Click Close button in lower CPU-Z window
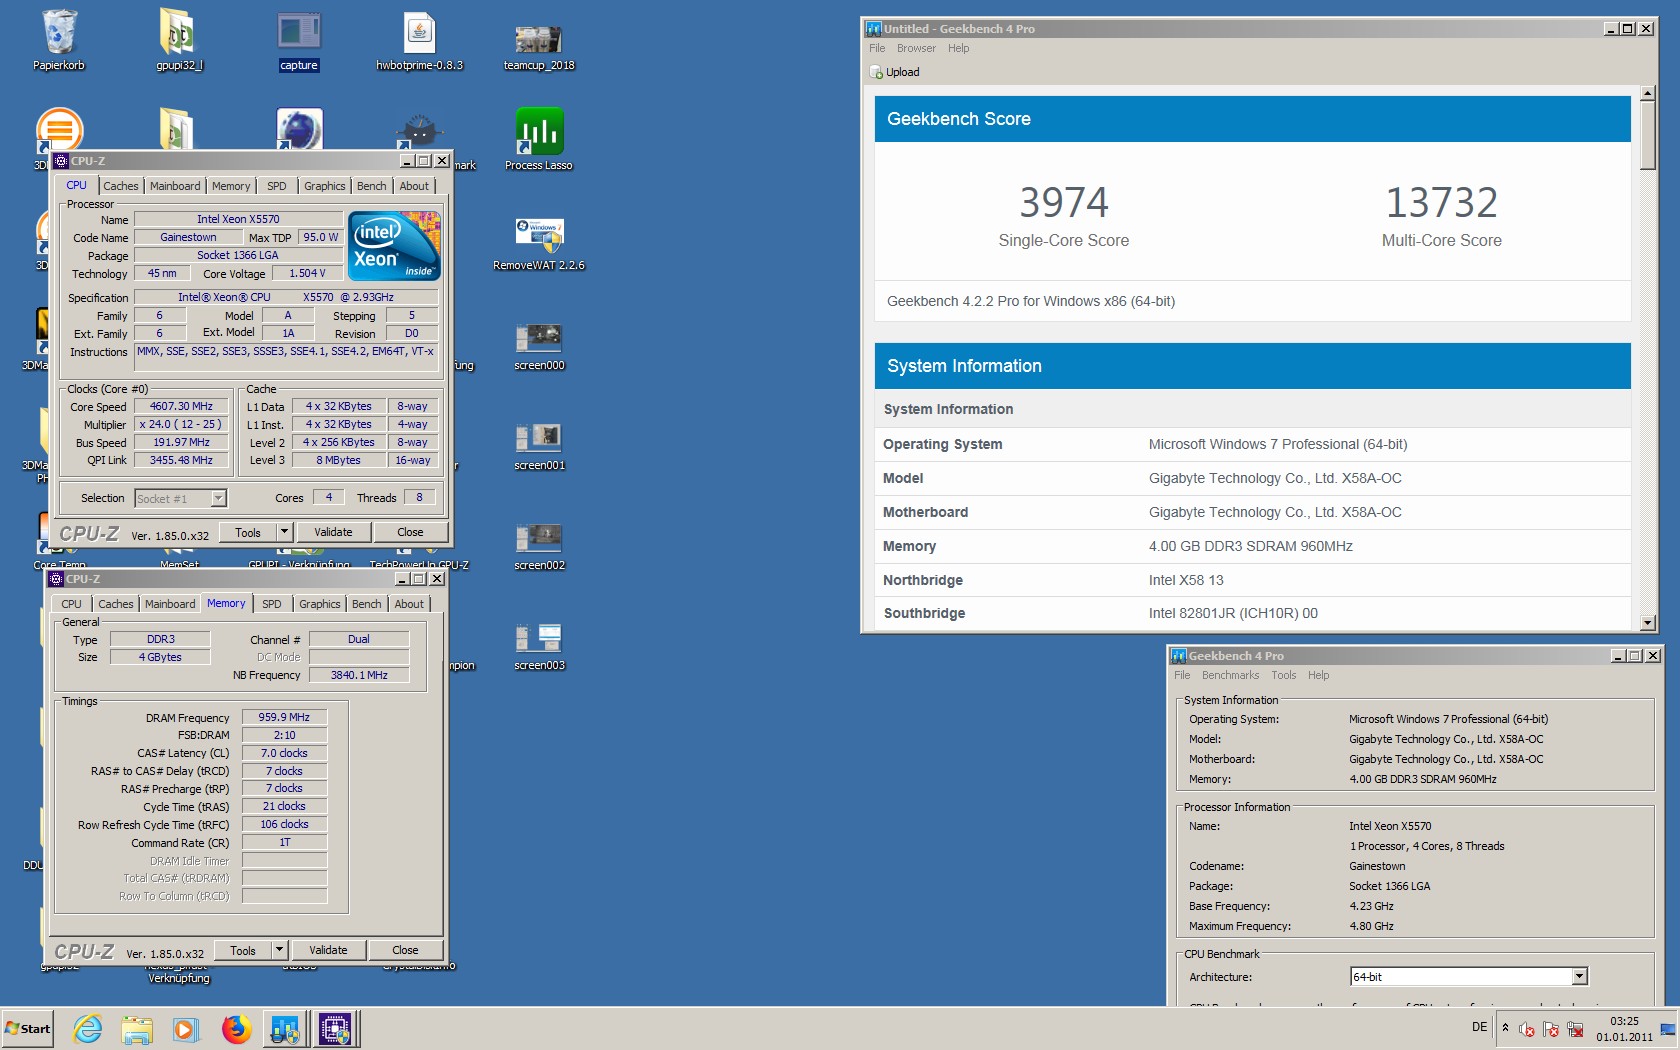This screenshot has width=1680, height=1050. click(405, 950)
